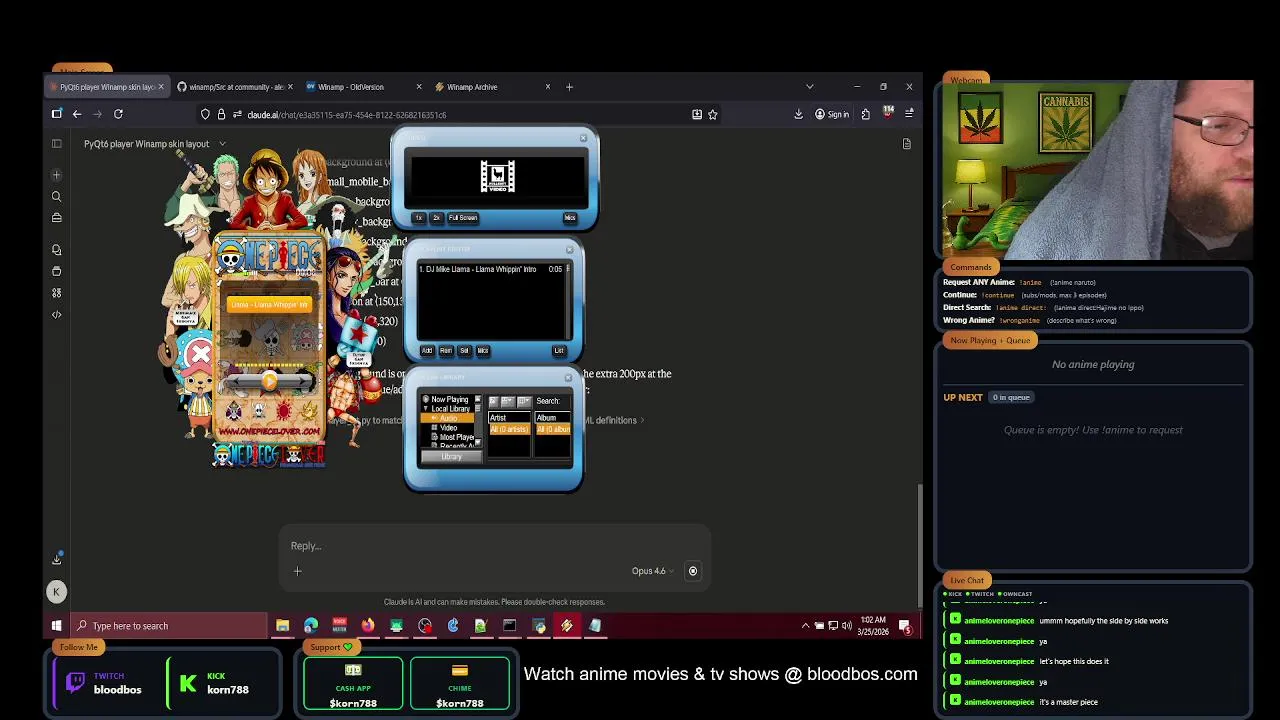The image size is (1280, 720).
Task: Open the Windows notification center
Action: click(x=905, y=626)
